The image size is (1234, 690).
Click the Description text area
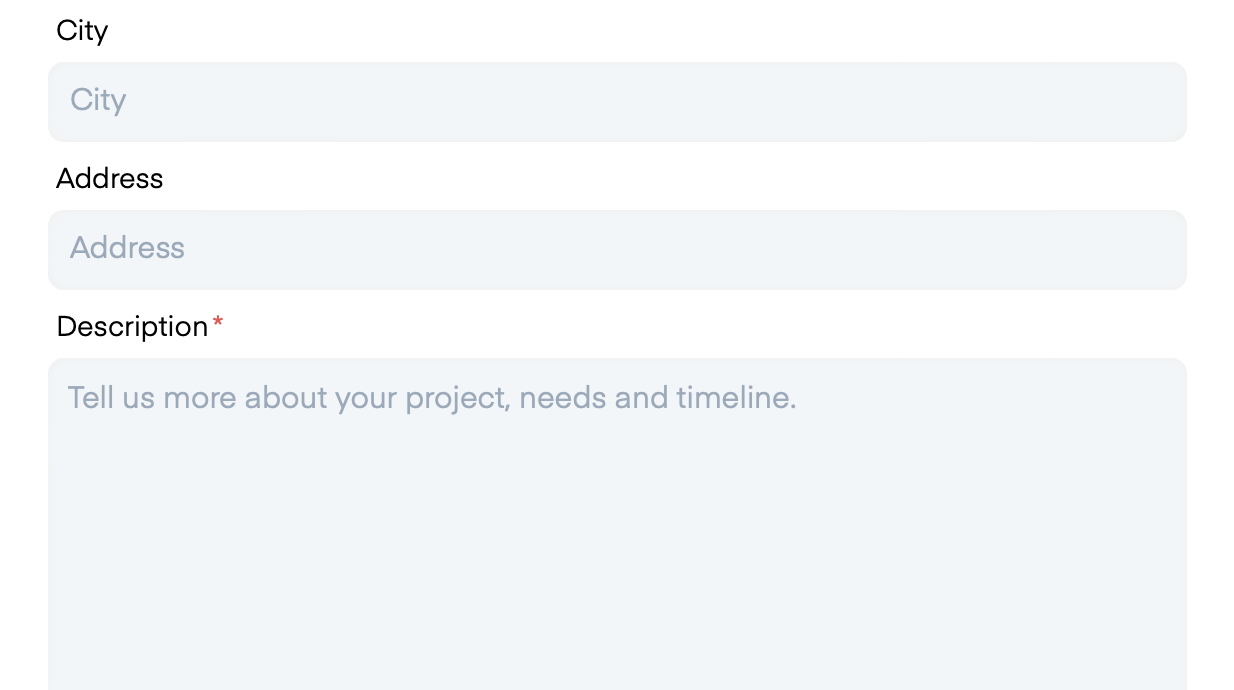point(617,524)
